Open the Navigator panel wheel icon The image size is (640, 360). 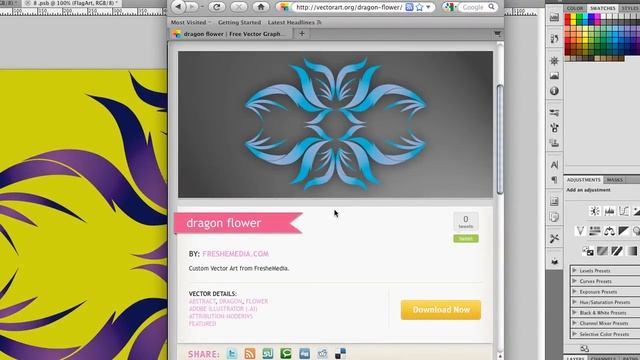[554, 61]
